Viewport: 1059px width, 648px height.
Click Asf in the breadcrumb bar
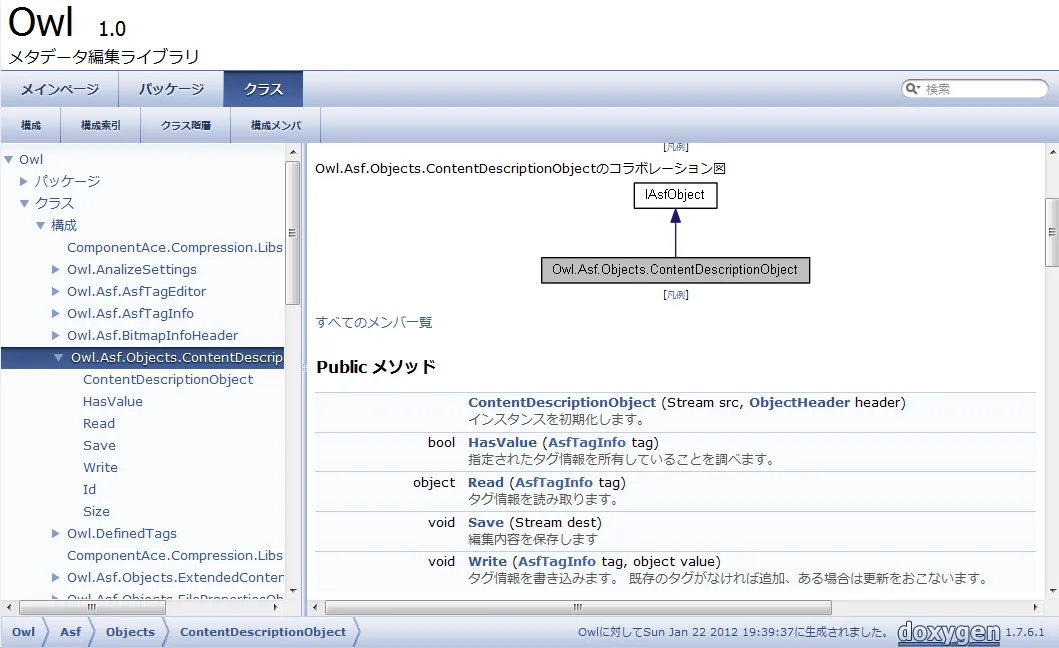(x=70, y=633)
